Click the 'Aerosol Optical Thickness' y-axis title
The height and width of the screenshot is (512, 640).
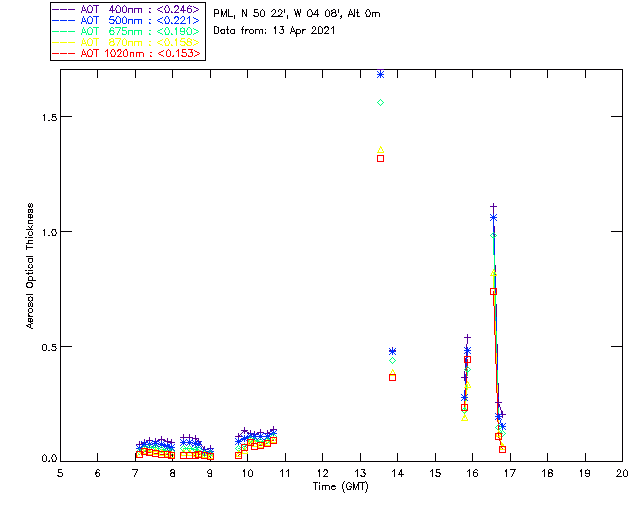[30, 266]
